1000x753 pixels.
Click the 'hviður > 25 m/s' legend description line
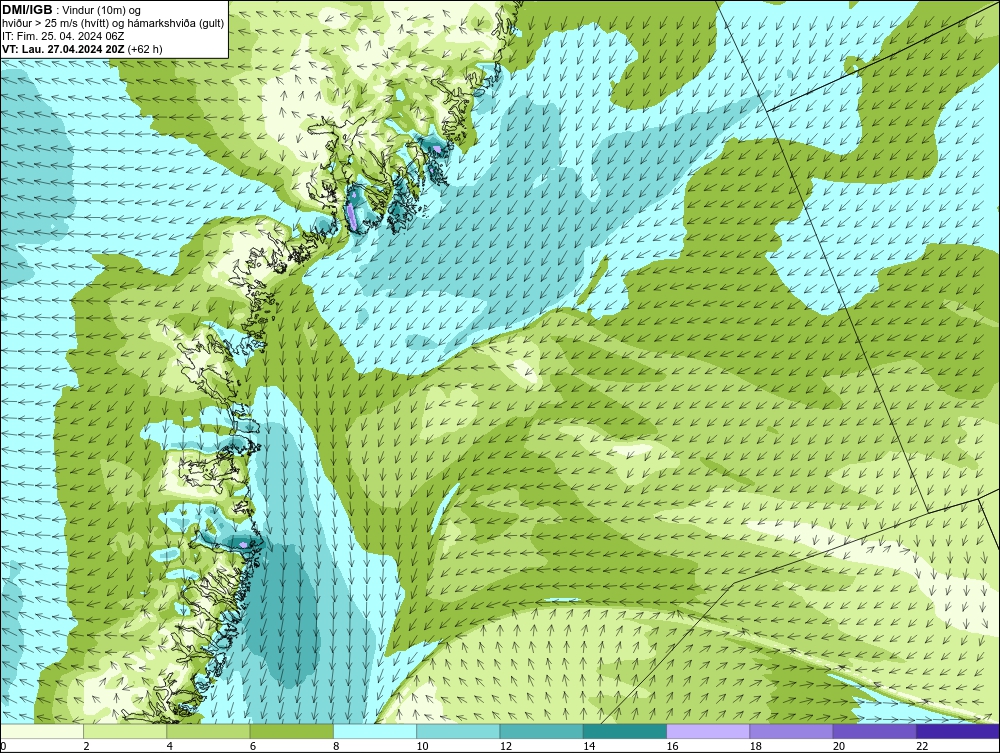[x=113, y=24]
